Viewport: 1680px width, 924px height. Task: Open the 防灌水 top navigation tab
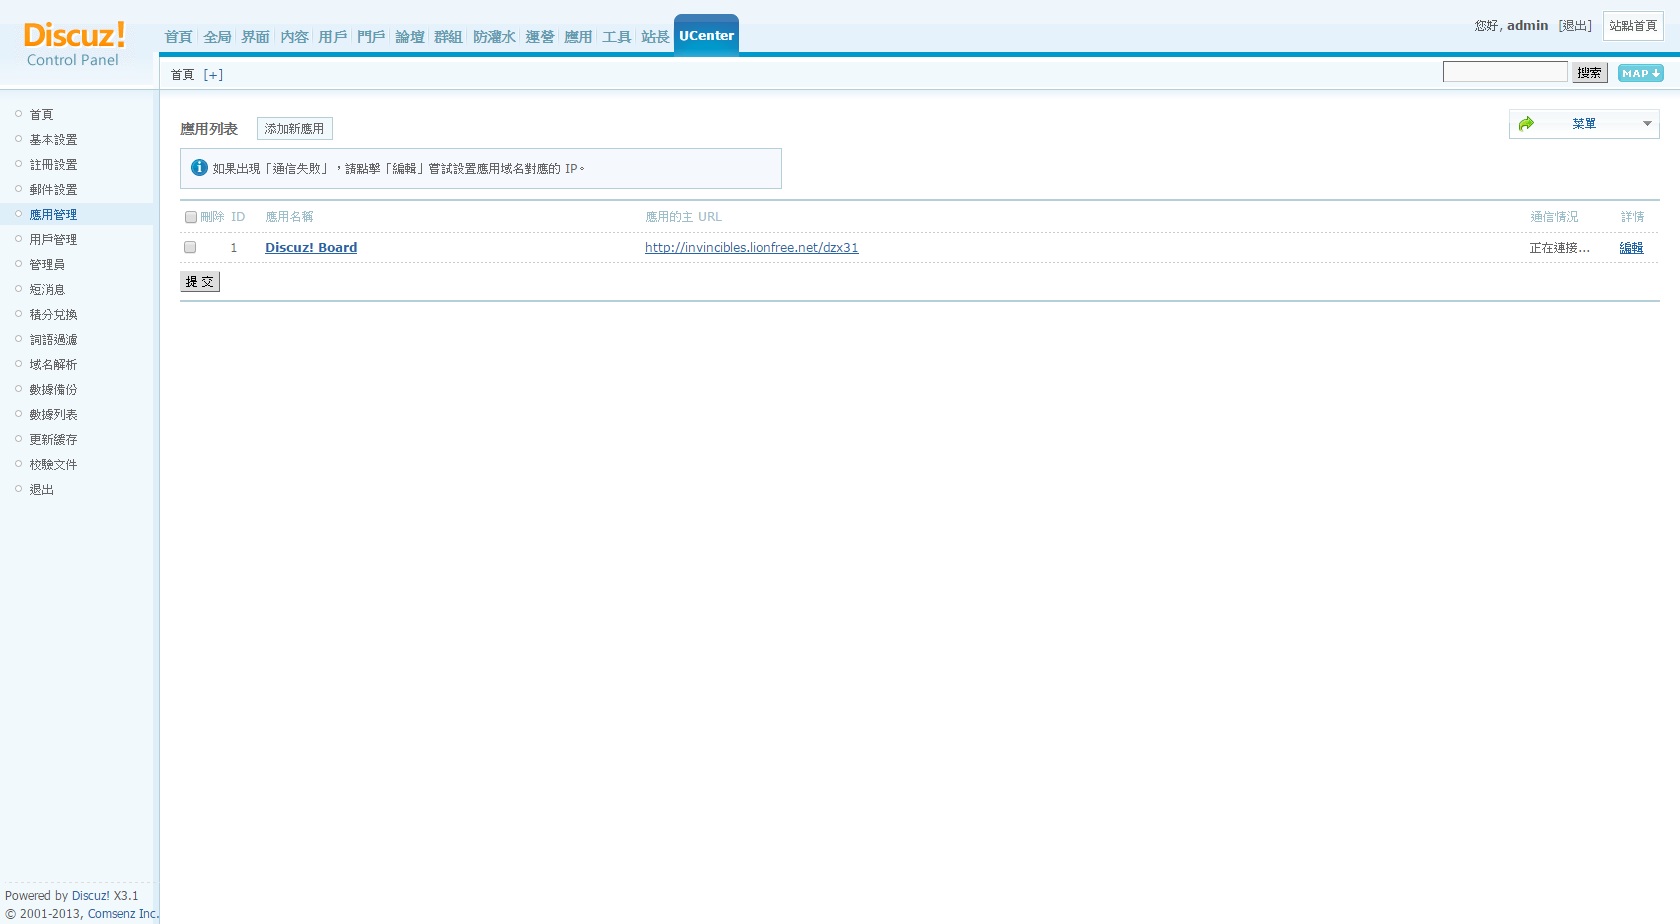coord(494,37)
